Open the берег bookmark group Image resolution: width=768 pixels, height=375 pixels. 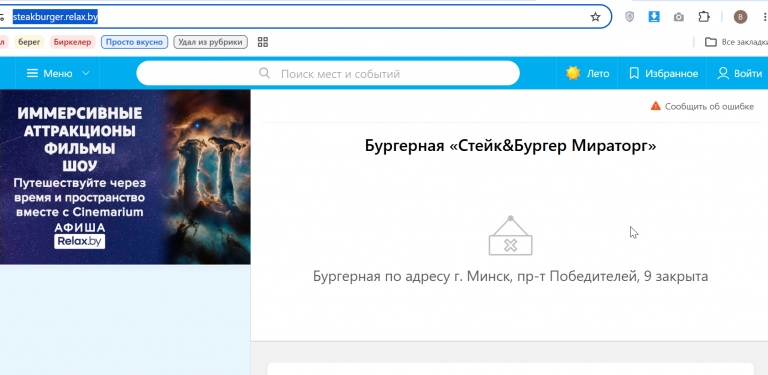[x=29, y=42]
